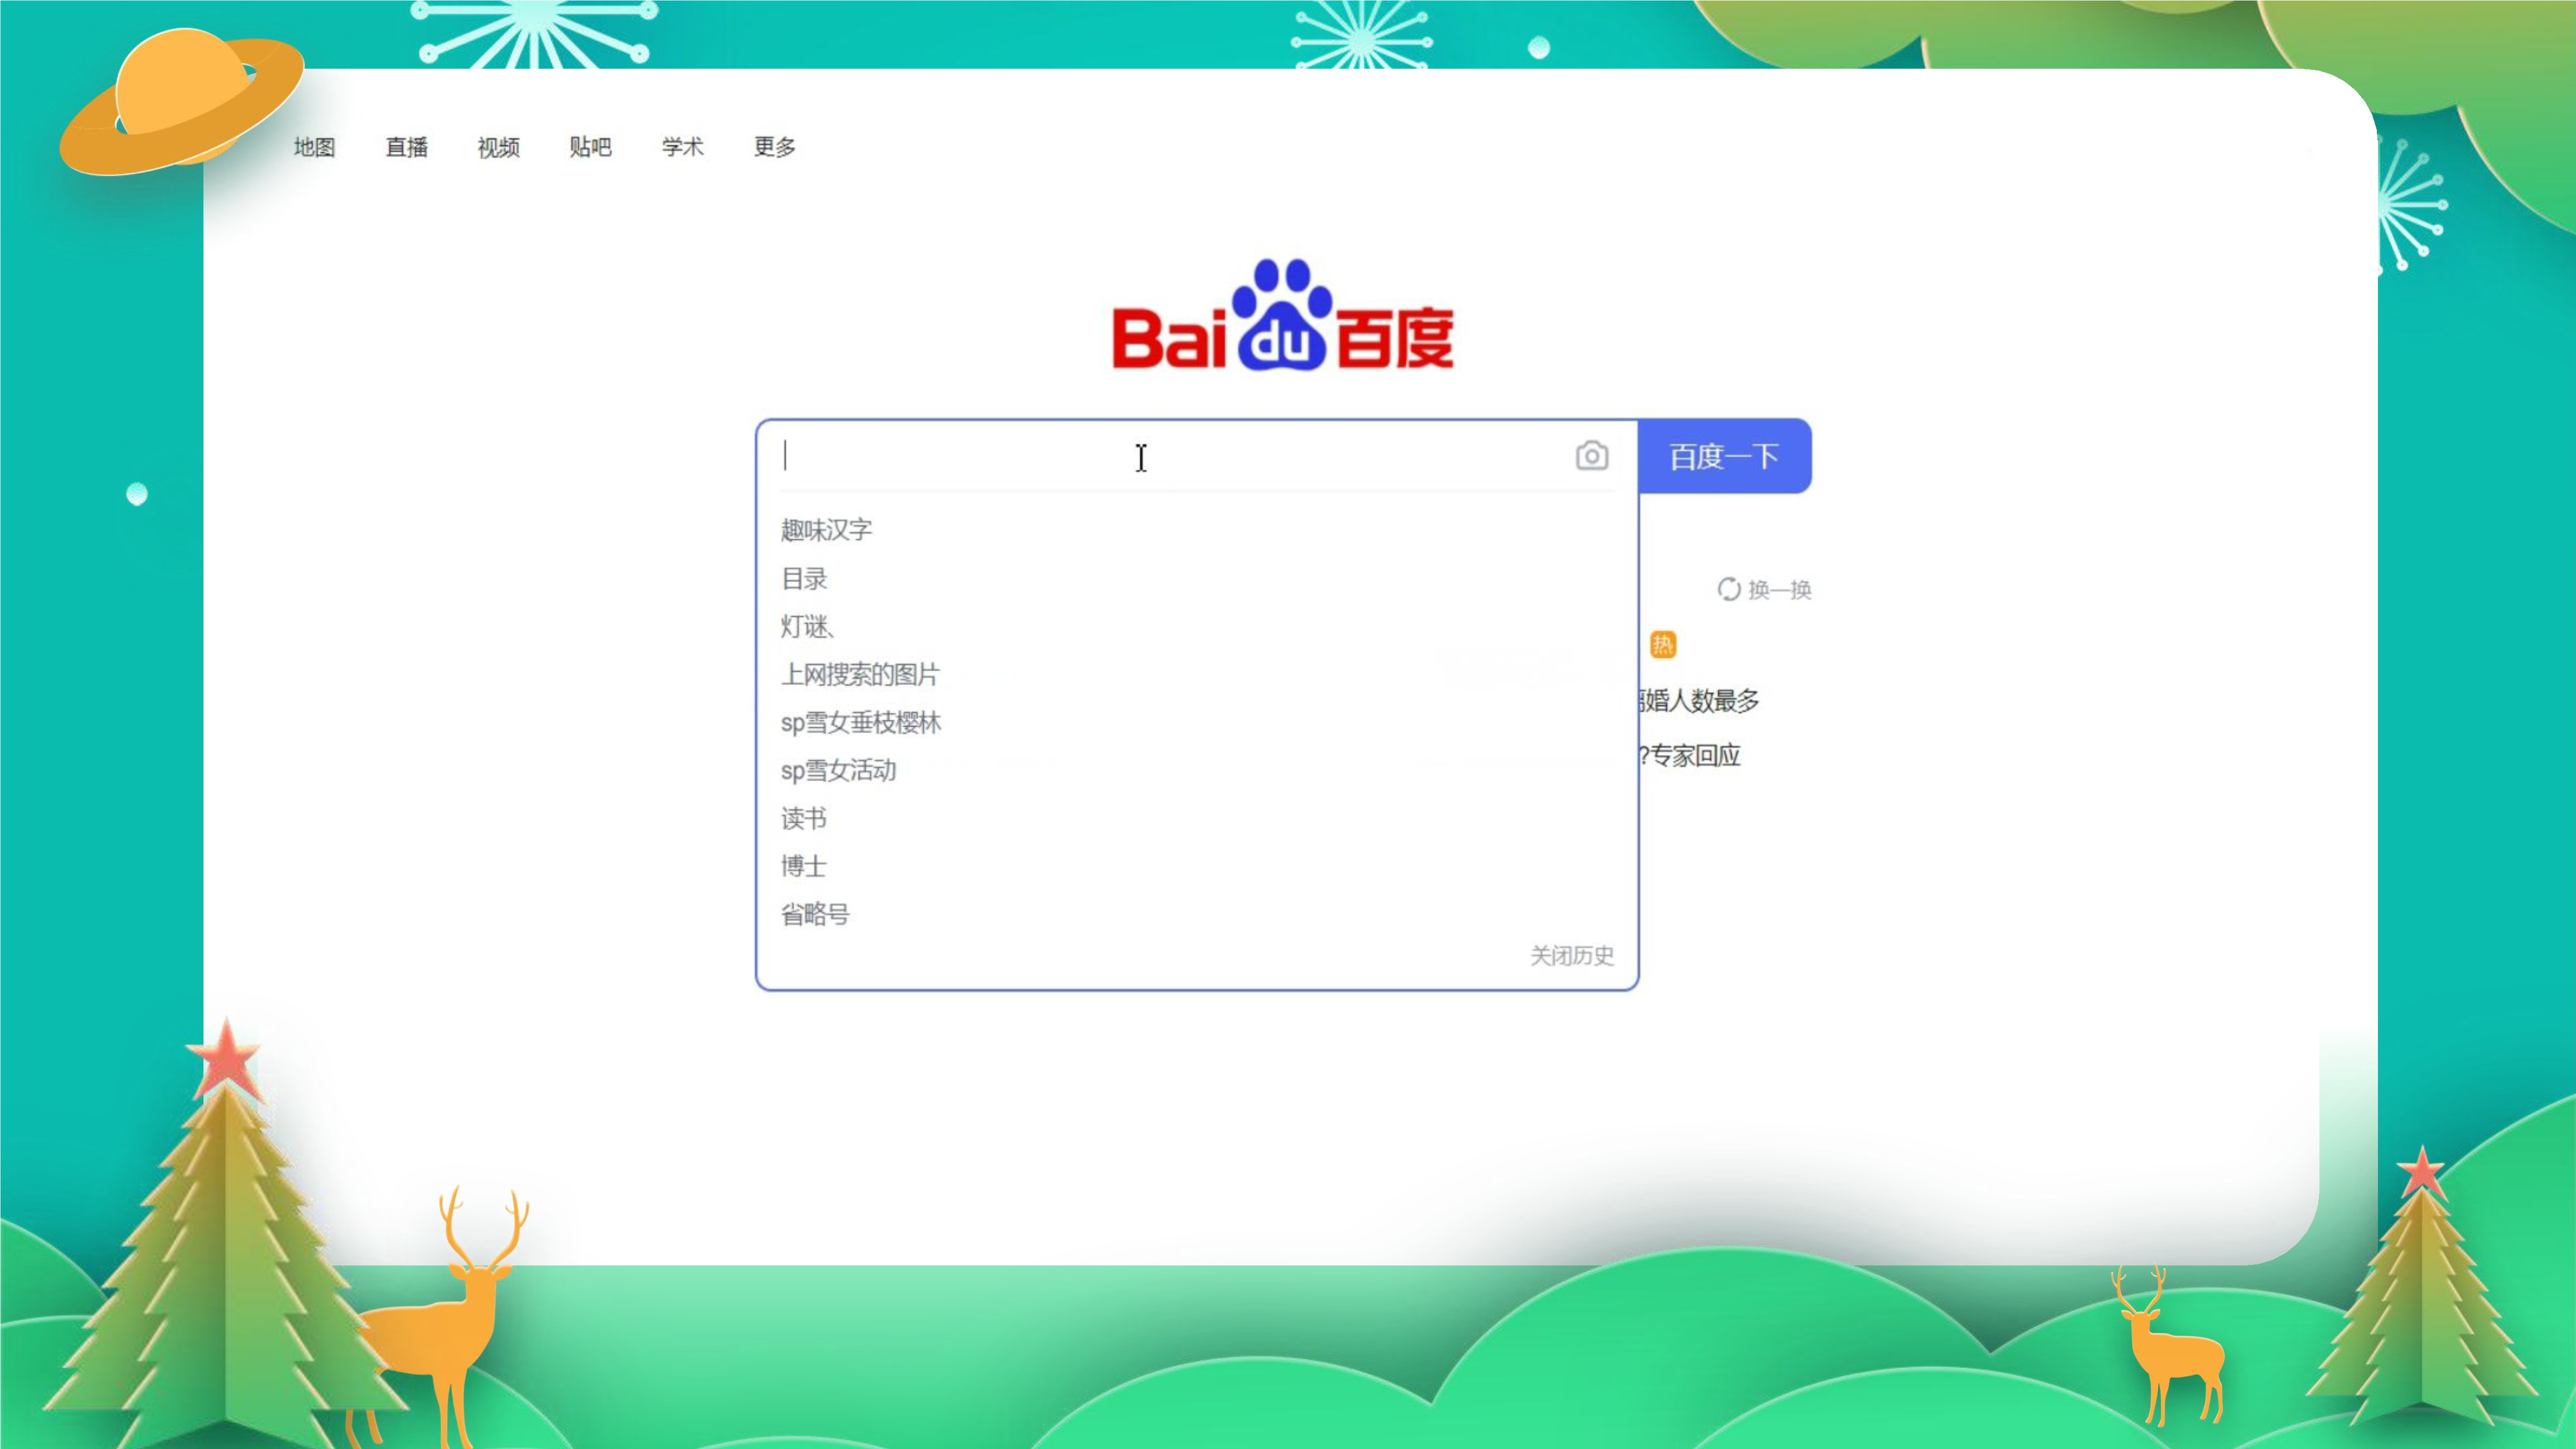The height and width of the screenshot is (1449, 2576).
Task: Choose the 目录 history suggestion
Action: click(x=804, y=579)
